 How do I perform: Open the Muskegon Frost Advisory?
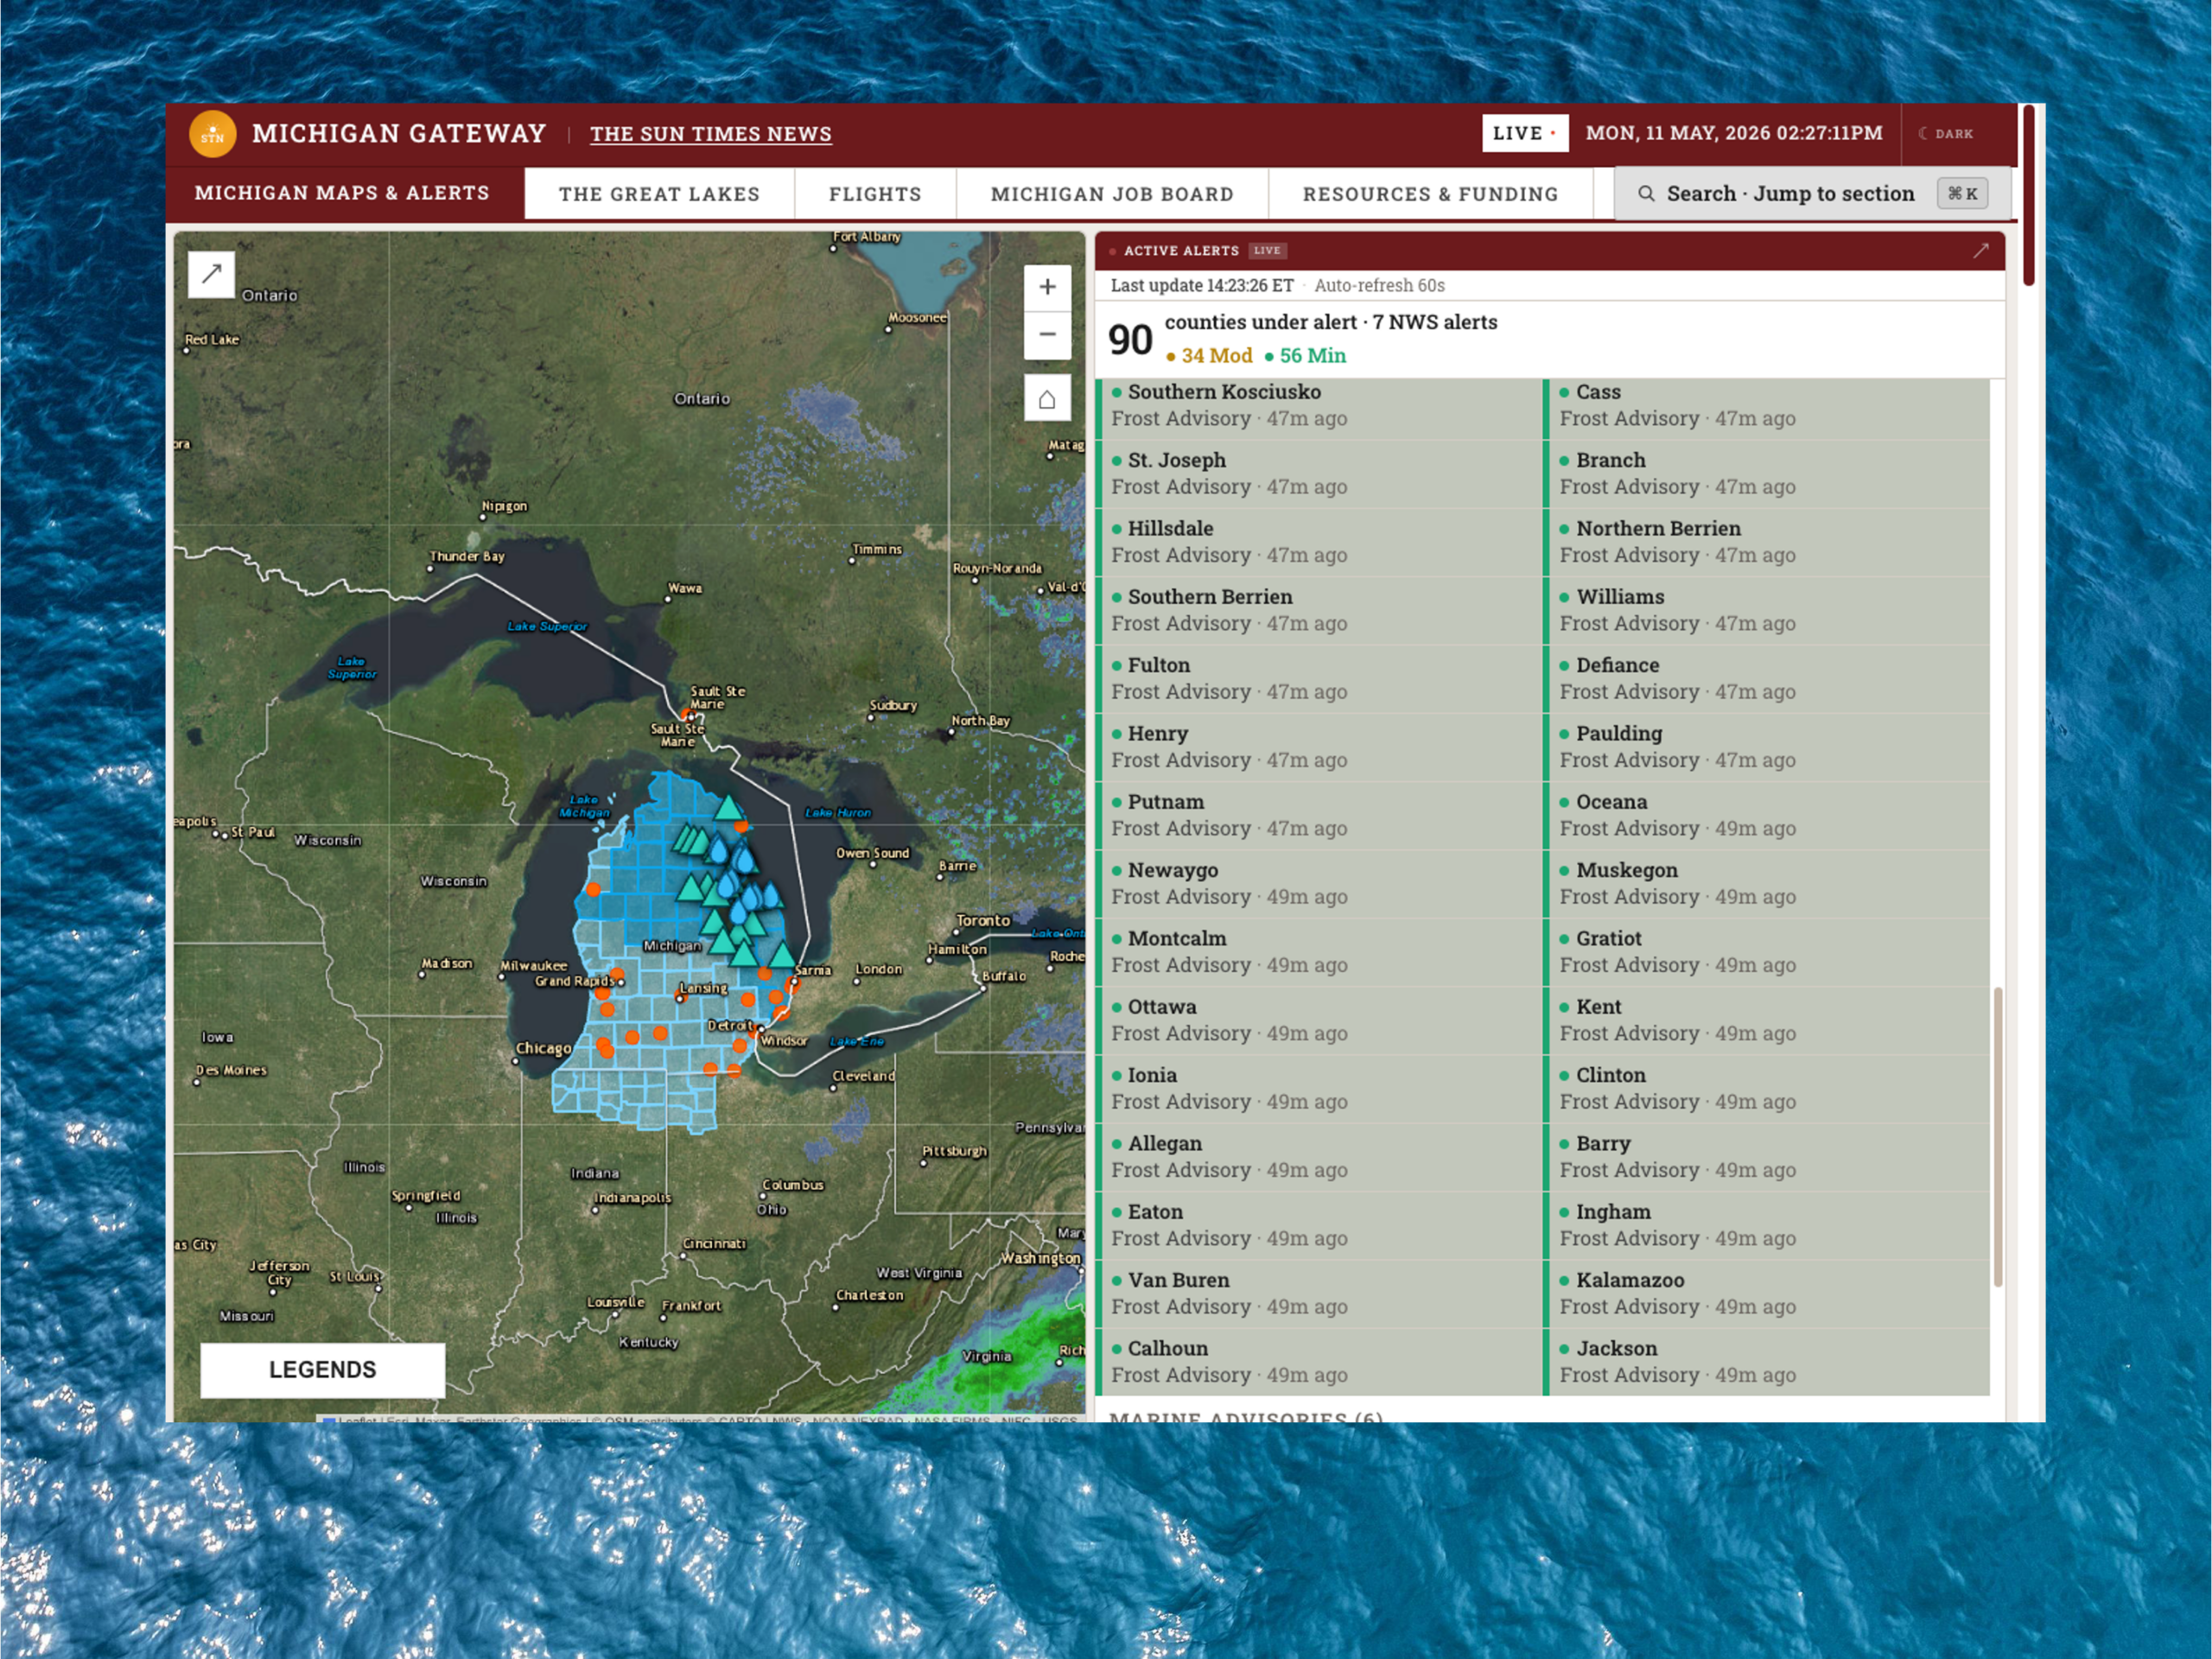click(x=1768, y=884)
